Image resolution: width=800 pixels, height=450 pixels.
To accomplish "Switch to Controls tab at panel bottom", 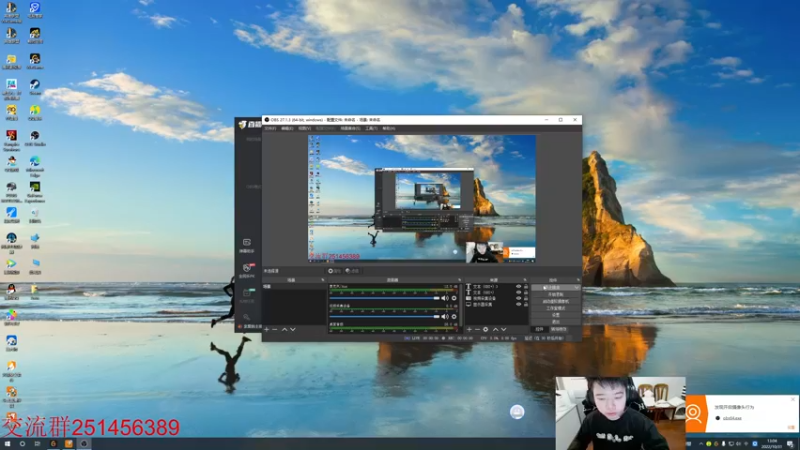I will tap(539, 330).
